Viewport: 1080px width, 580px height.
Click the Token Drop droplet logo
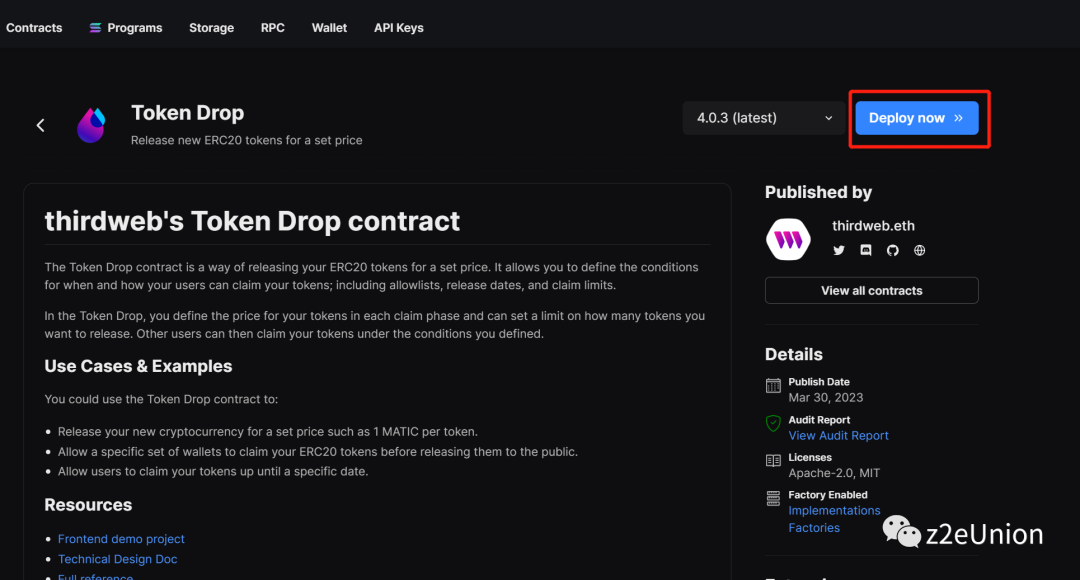click(x=91, y=125)
